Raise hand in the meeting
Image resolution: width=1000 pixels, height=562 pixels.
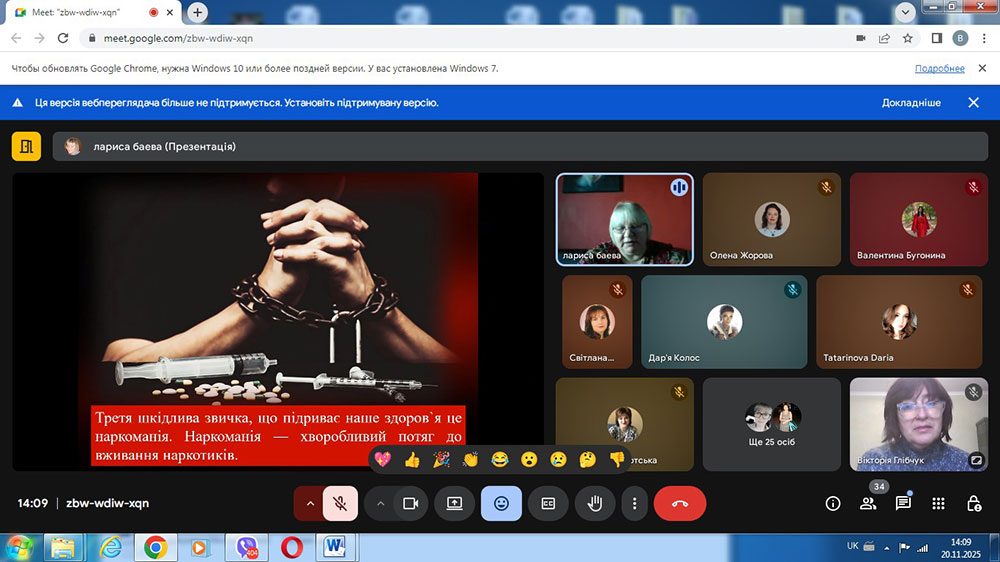point(595,504)
